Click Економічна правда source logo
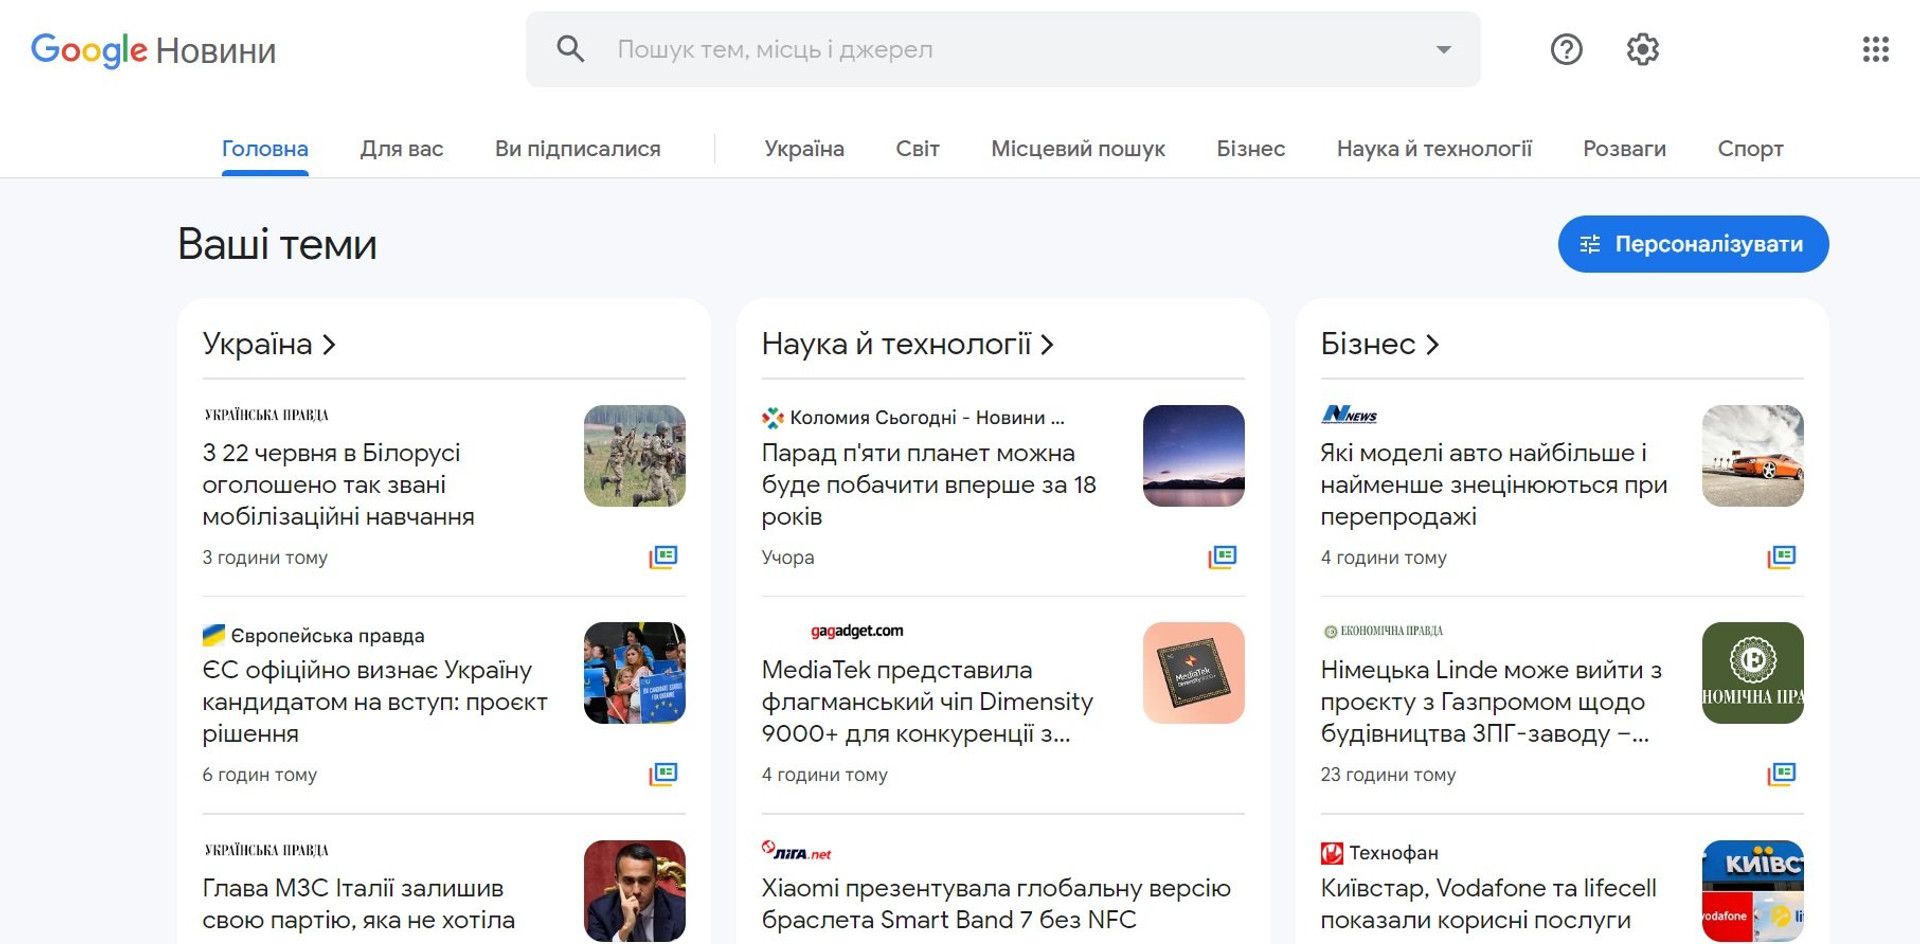Image resolution: width=1920 pixels, height=944 pixels. [x=1383, y=631]
